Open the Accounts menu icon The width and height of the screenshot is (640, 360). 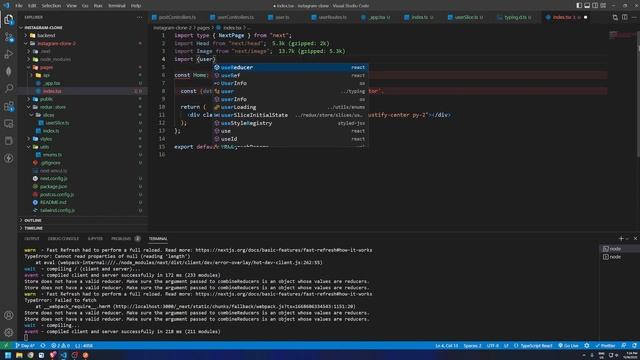tap(9, 315)
